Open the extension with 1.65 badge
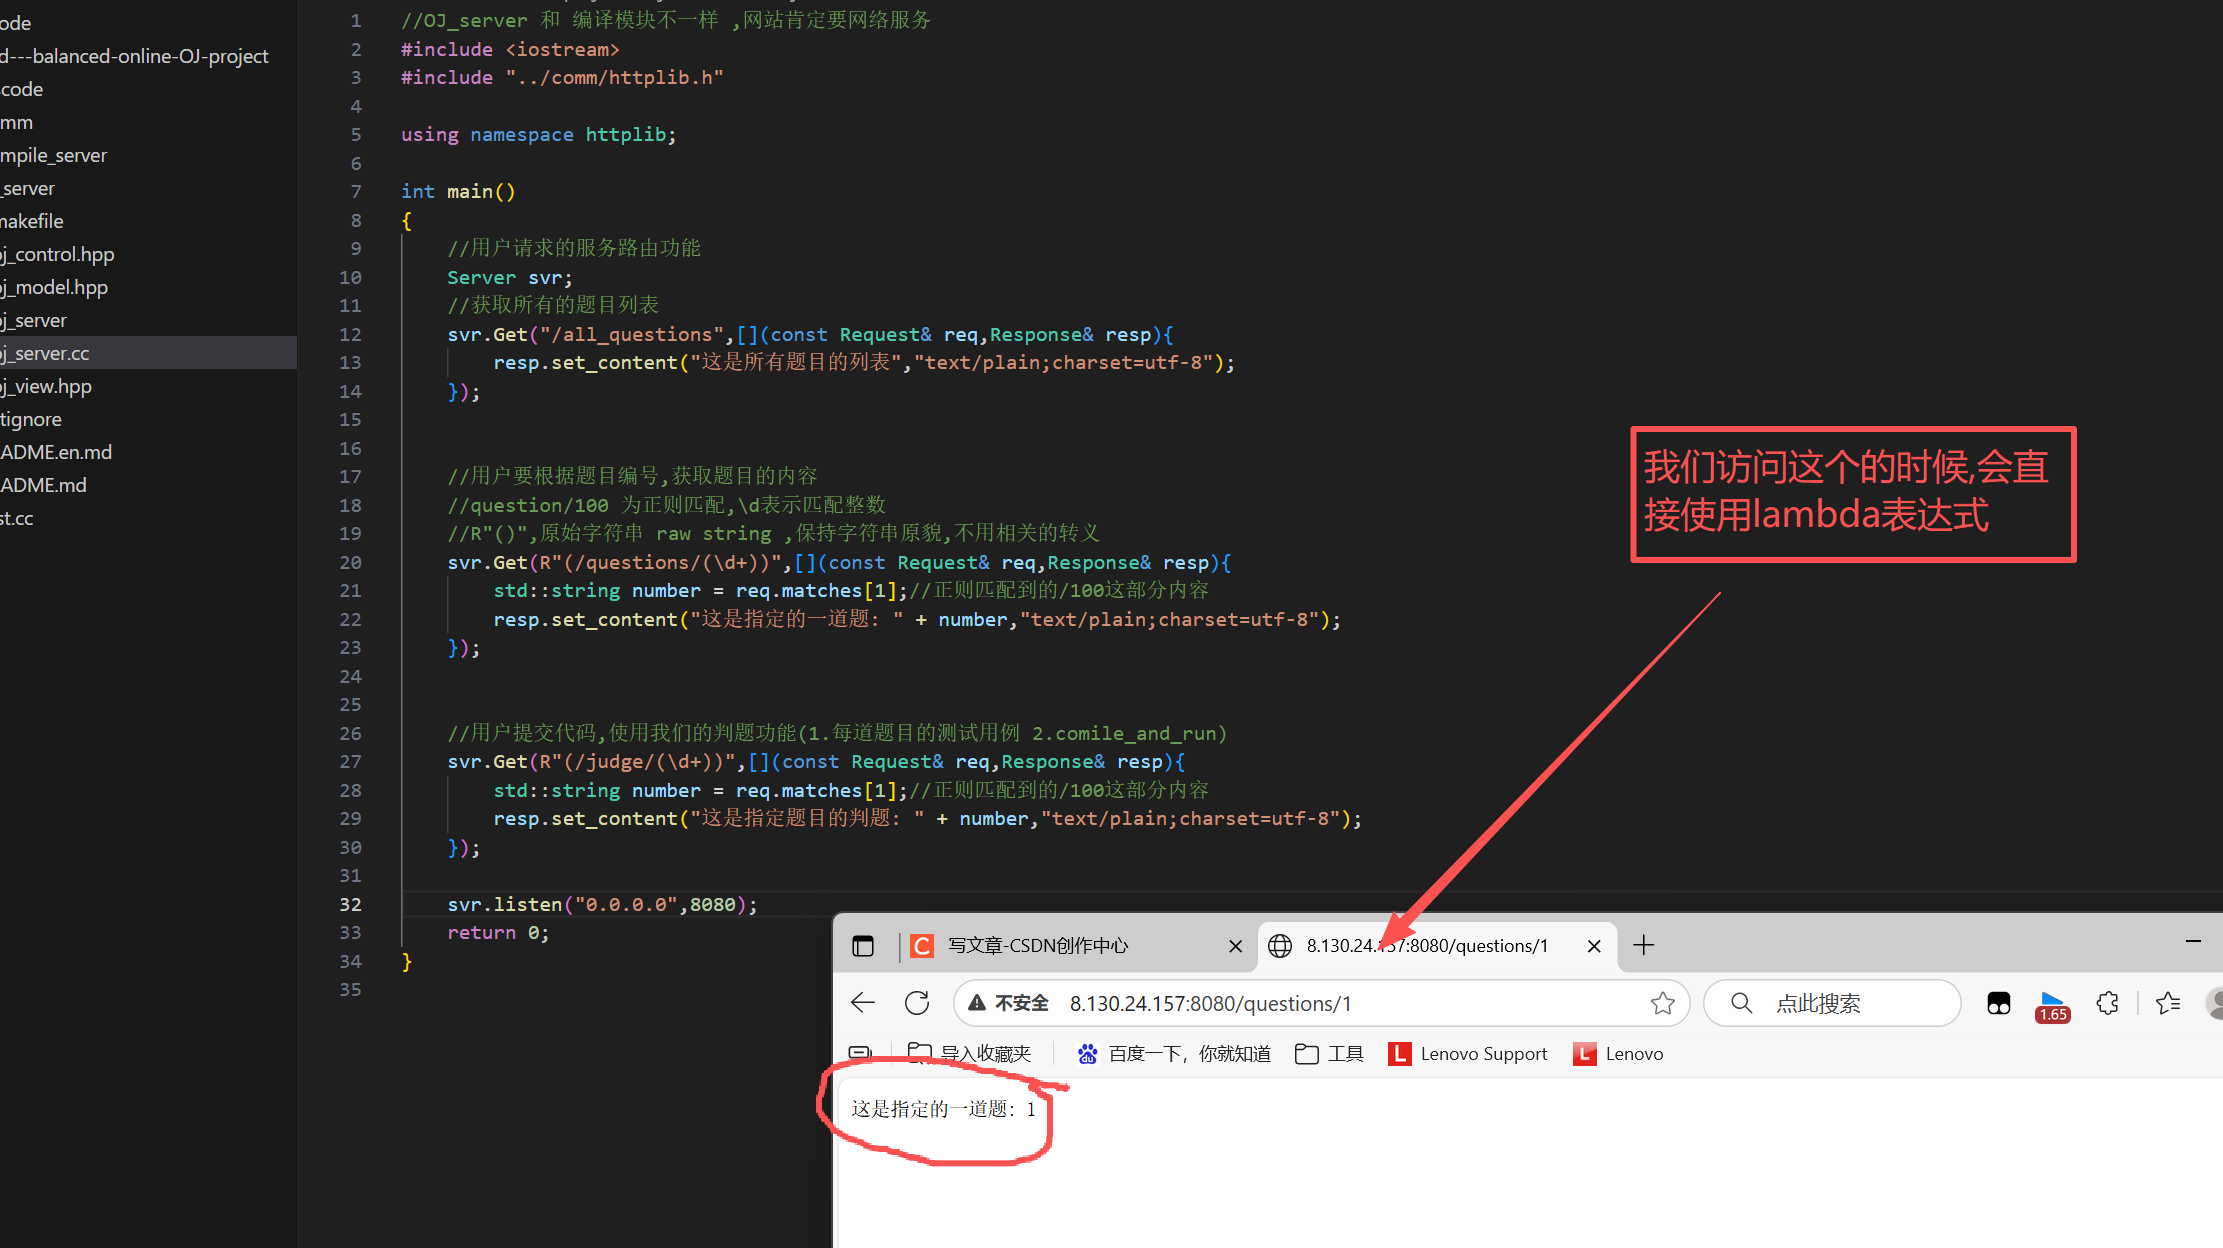Viewport: 2223px width, 1248px height. [2052, 1005]
